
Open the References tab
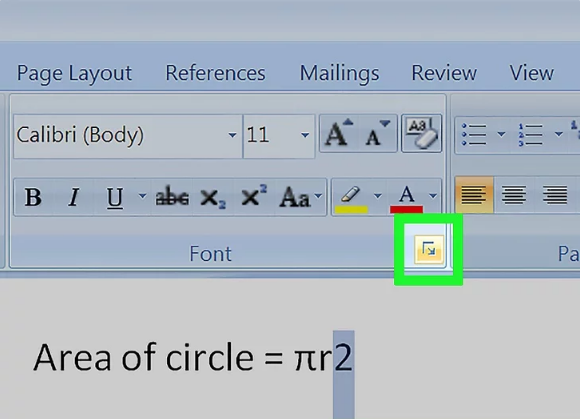point(215,73)
